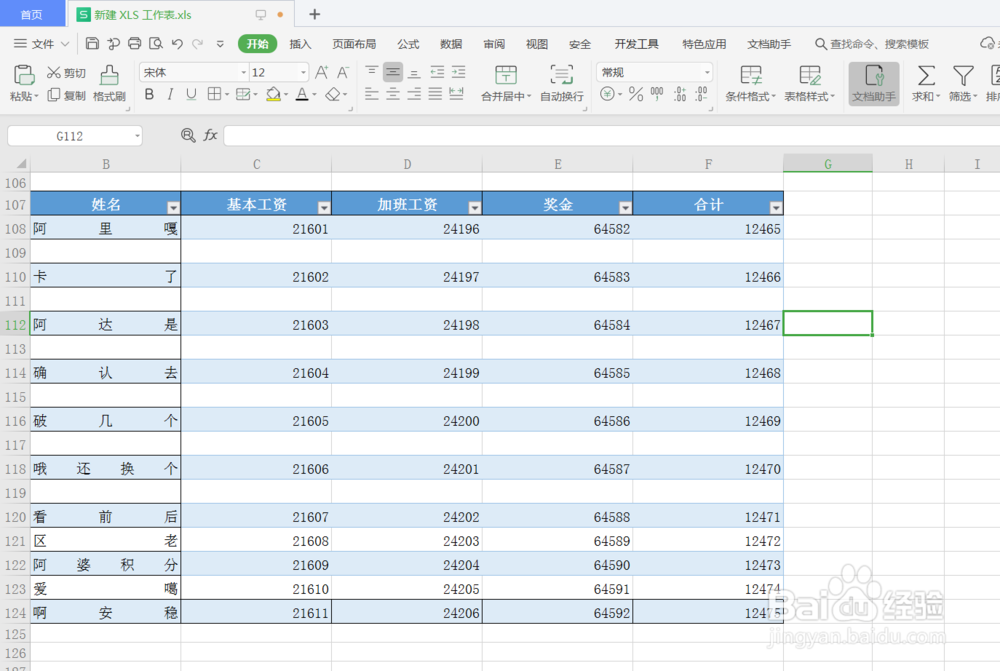Open the 文件 menu
1000x671 pixels.
coord(41,43)
